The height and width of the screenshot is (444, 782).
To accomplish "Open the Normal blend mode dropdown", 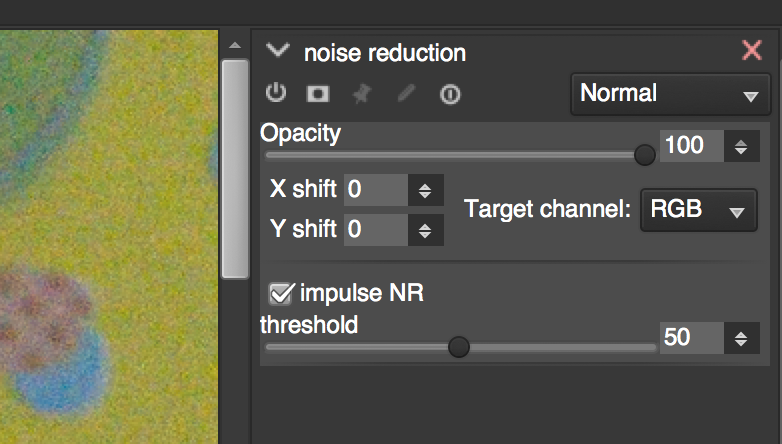I will [x=670, y=94].
